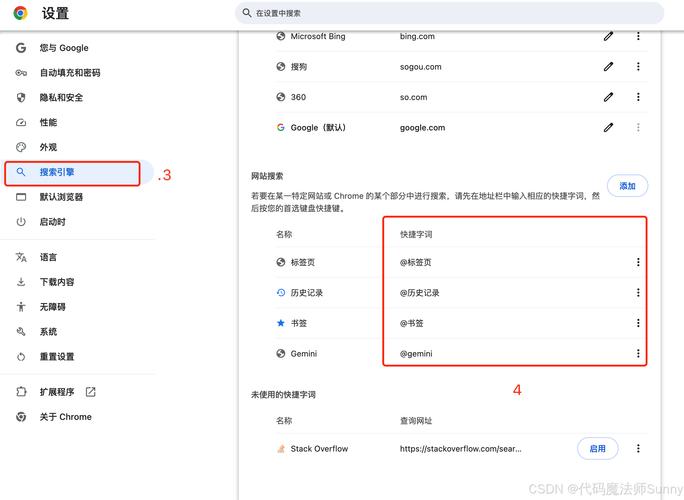Focus the settings search field

(449, 13)
